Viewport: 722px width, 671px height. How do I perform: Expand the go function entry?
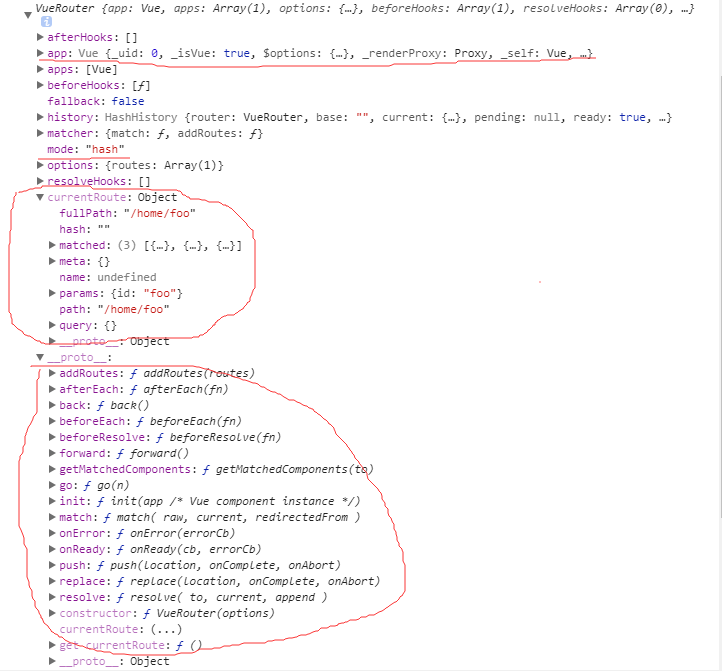(52, 485)
